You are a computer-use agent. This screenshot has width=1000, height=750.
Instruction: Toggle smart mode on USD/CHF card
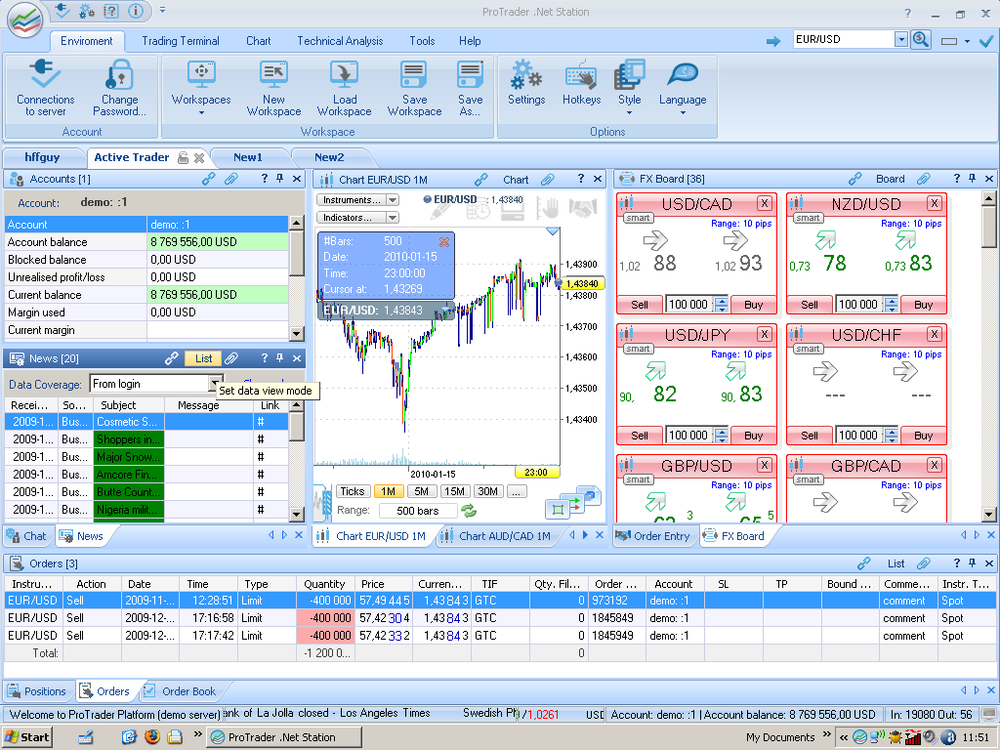[x=807, y=349]
